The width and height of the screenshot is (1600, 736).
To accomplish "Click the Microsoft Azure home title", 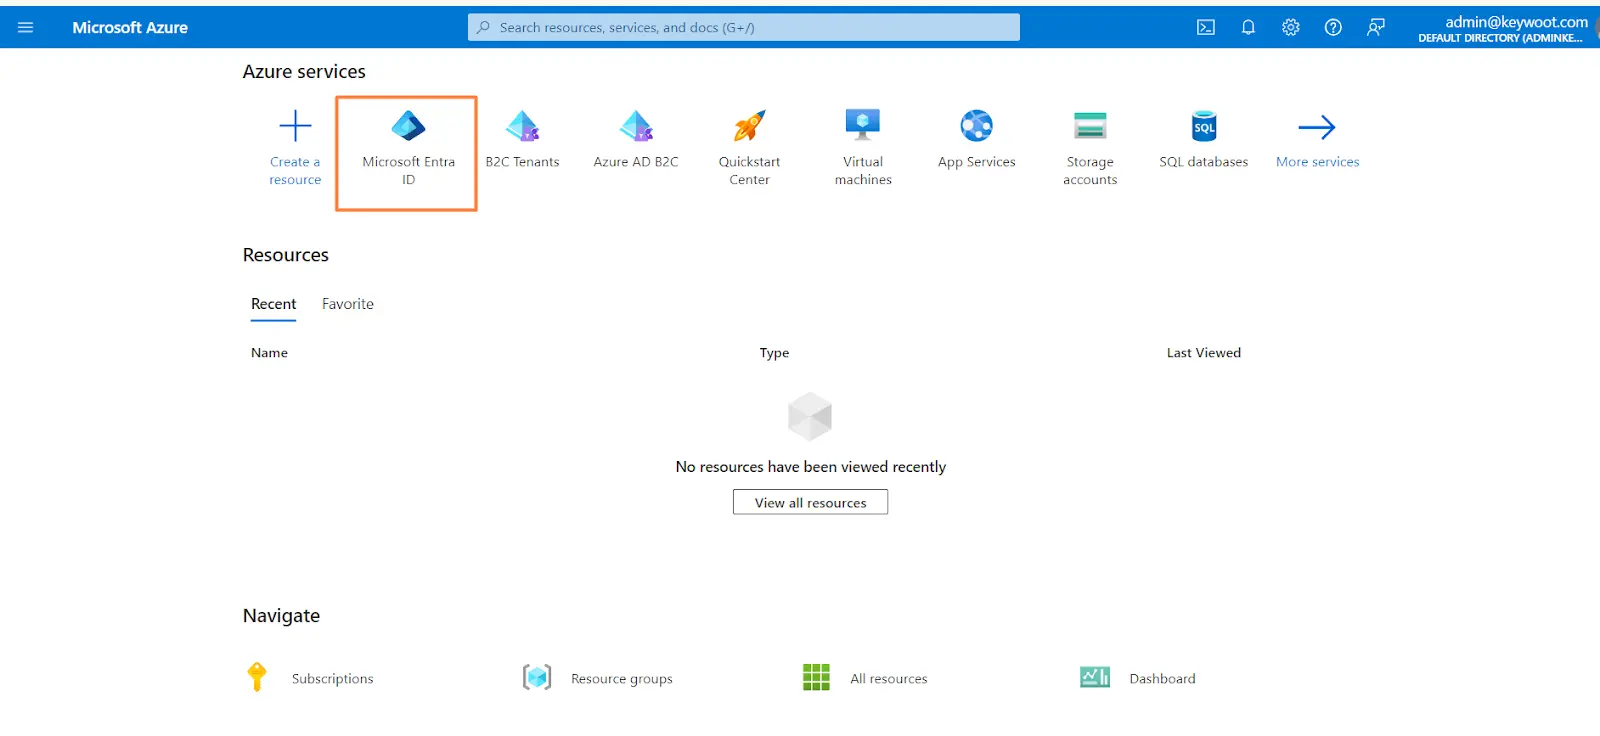I will [130, 28].
